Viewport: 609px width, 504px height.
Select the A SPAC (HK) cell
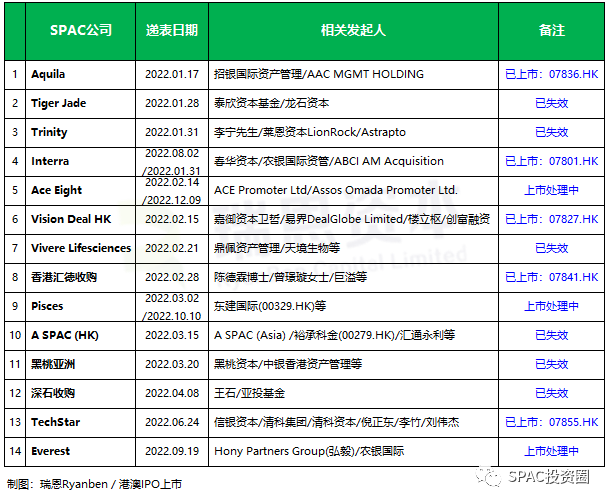point(80,335)
